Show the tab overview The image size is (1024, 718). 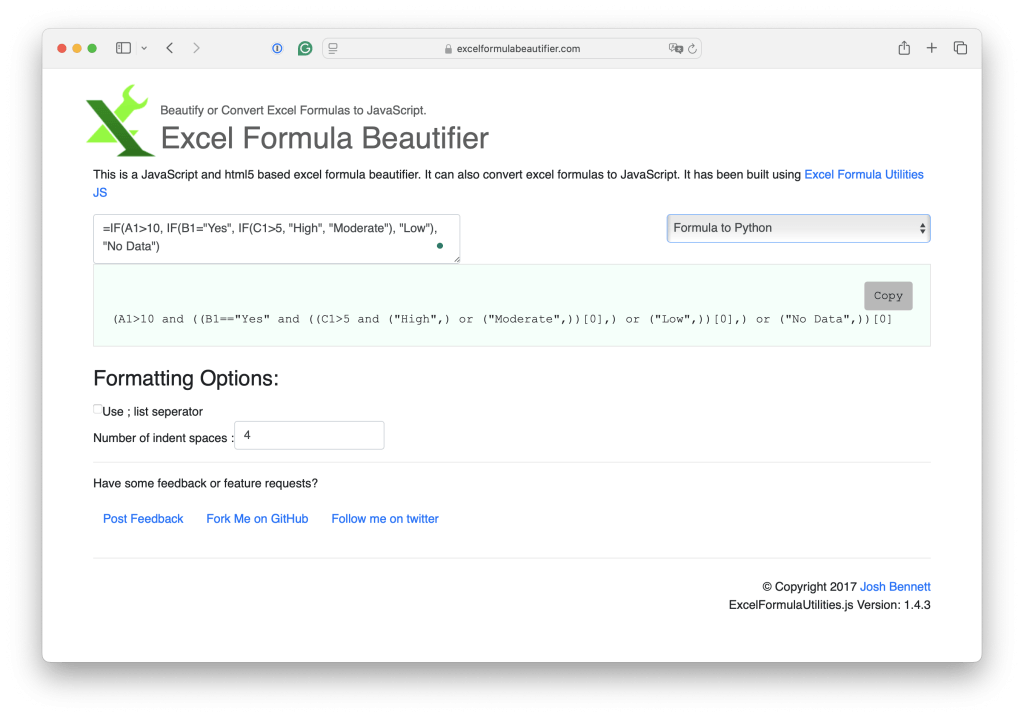[959, 47]
